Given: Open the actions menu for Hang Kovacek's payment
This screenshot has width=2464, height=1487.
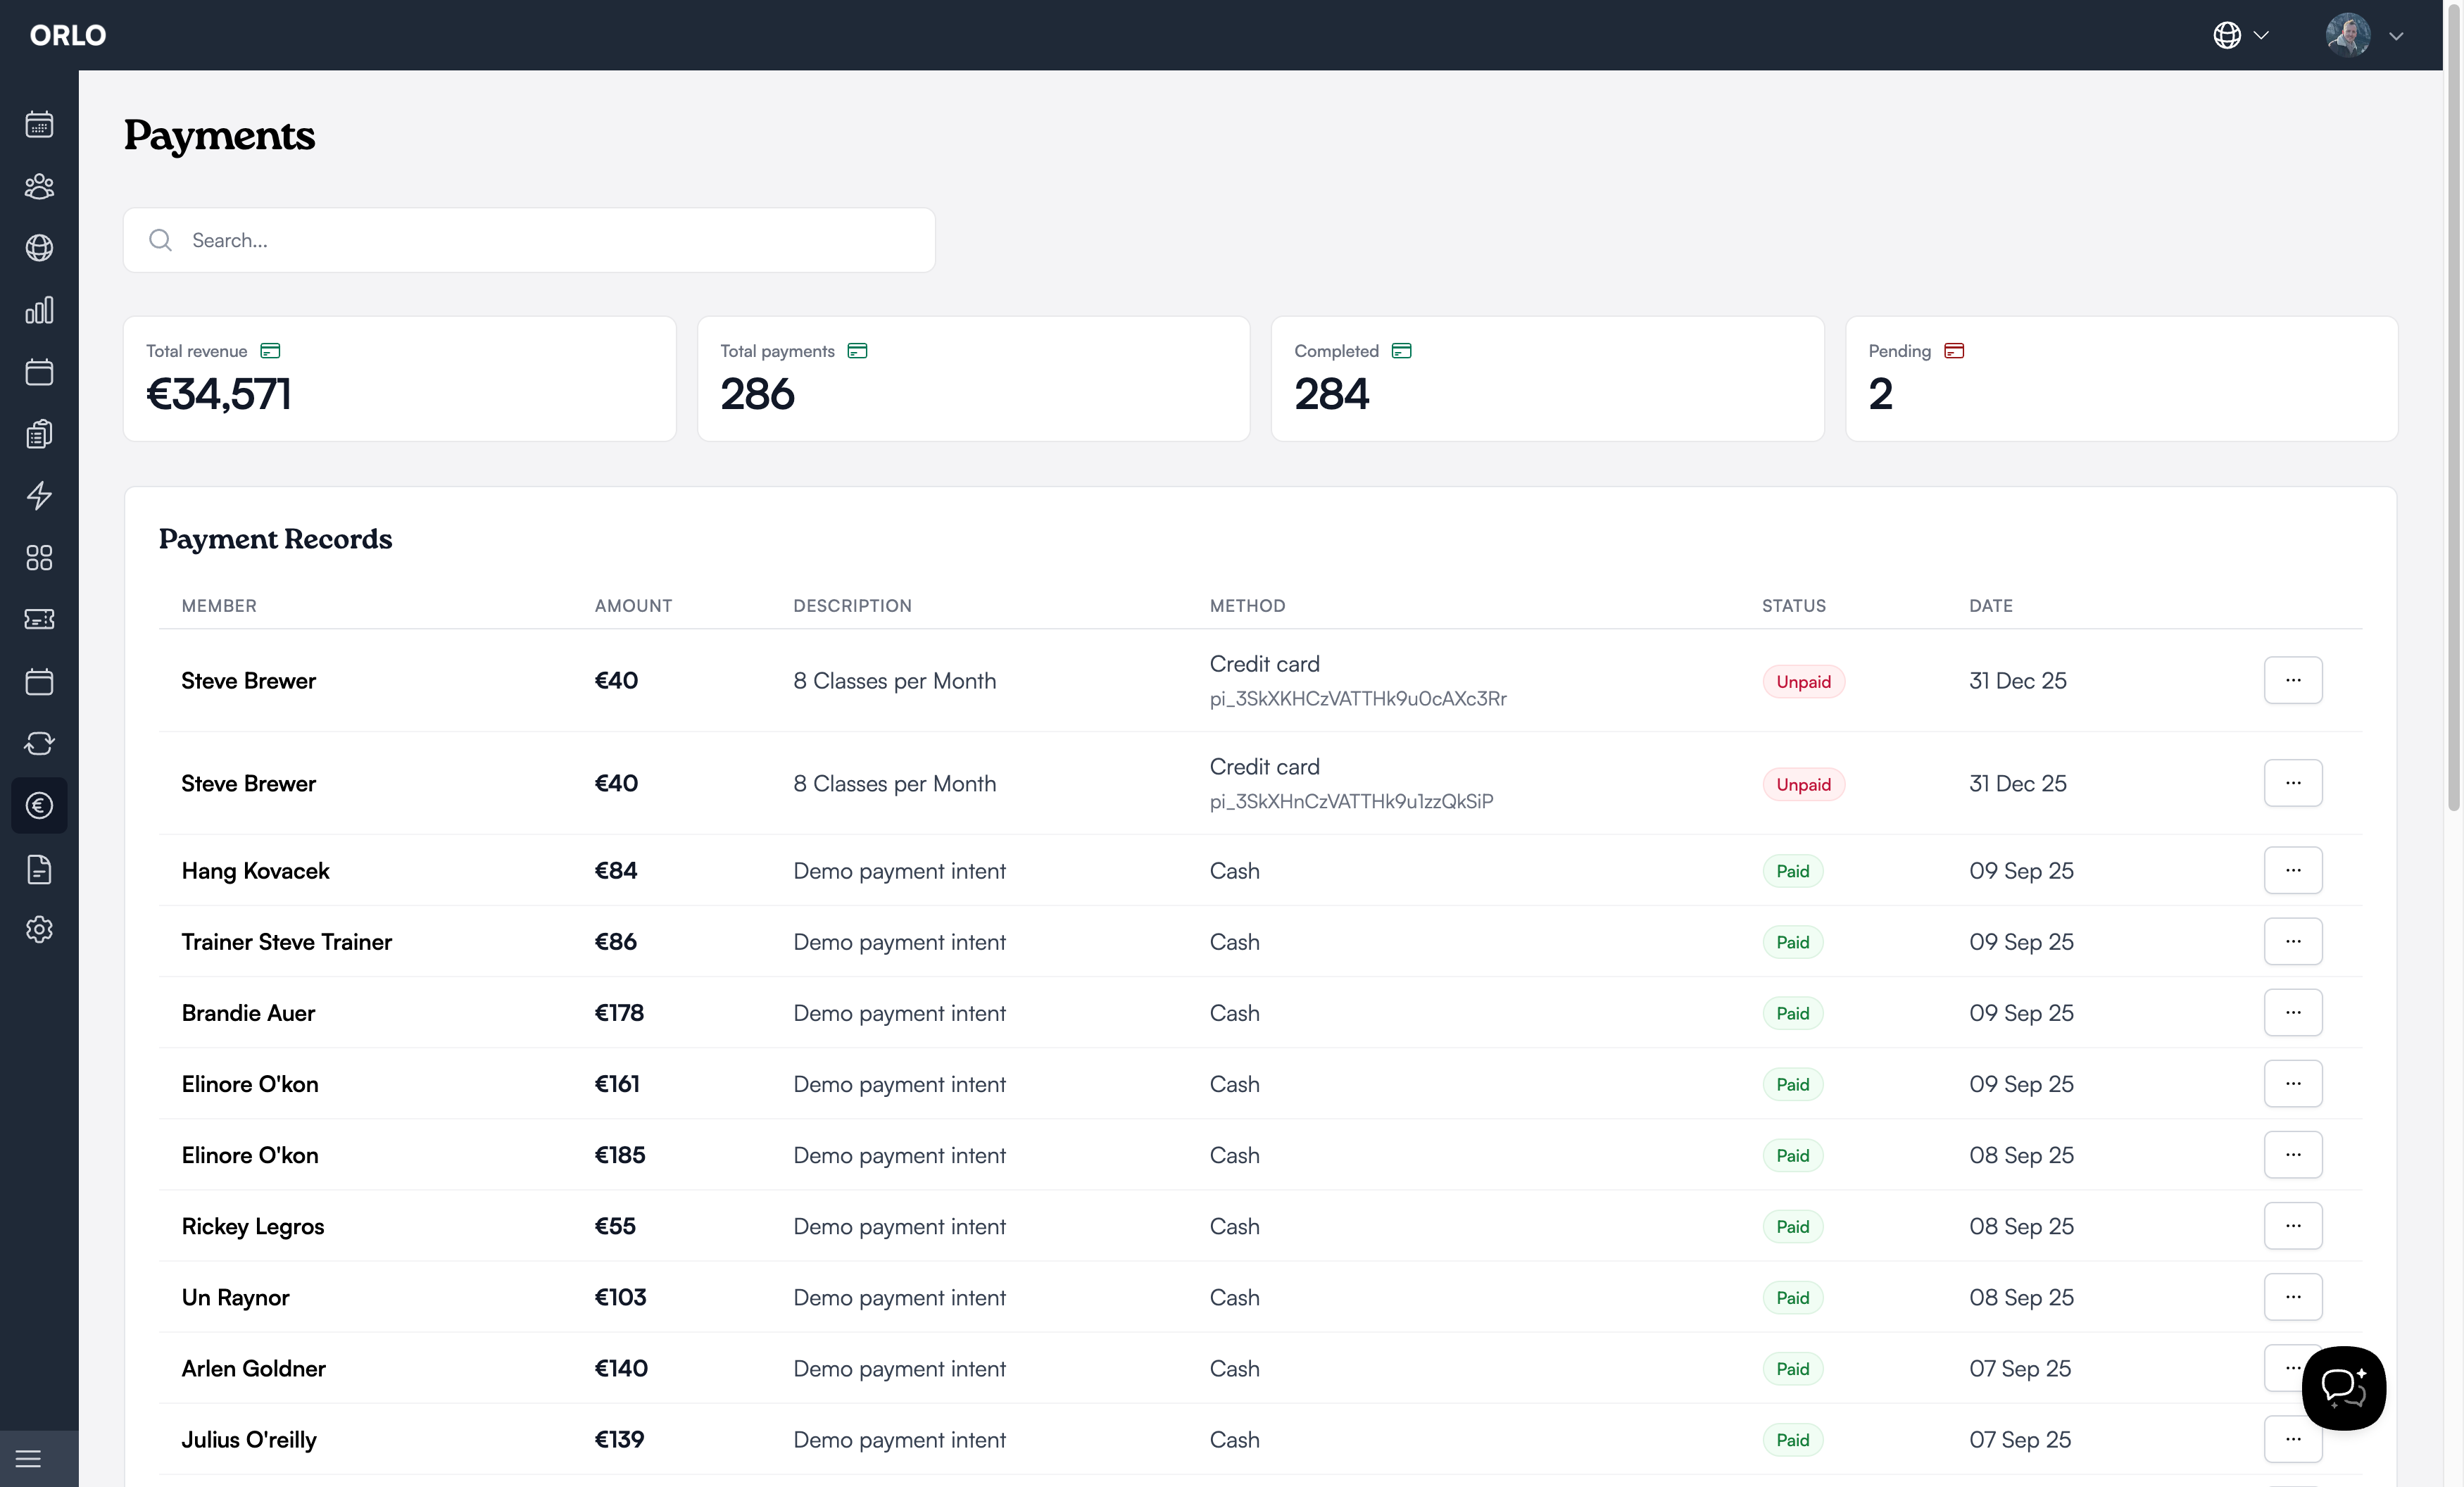Looking at the screenshot, I should pyautogui.click(x=2292, y=870).
